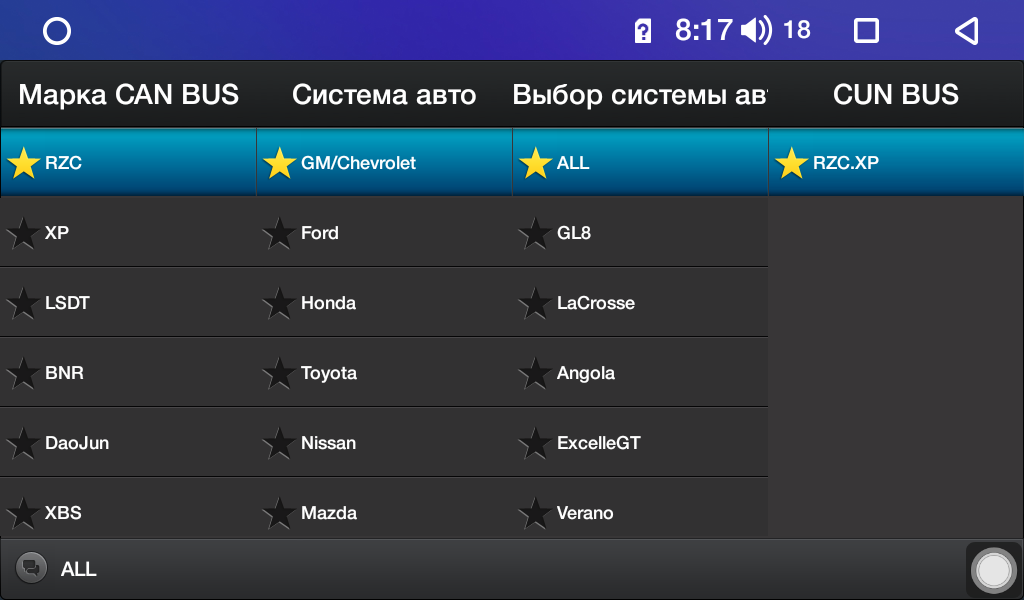Click the chat bubble icon beside ALL
The width and height of the screenshot is (1024, 600).
(x=31, y=567)
